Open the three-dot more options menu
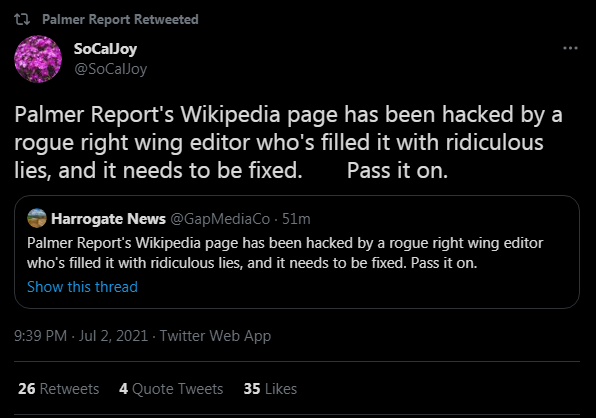 (570, 48)
